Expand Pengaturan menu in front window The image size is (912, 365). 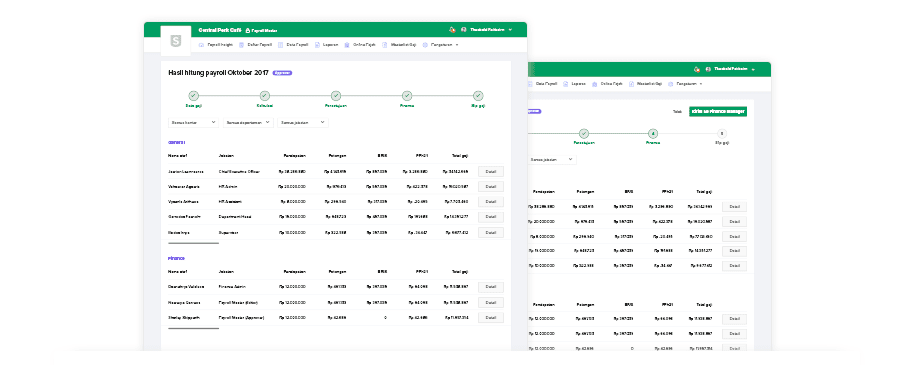(x=441, y=45)
